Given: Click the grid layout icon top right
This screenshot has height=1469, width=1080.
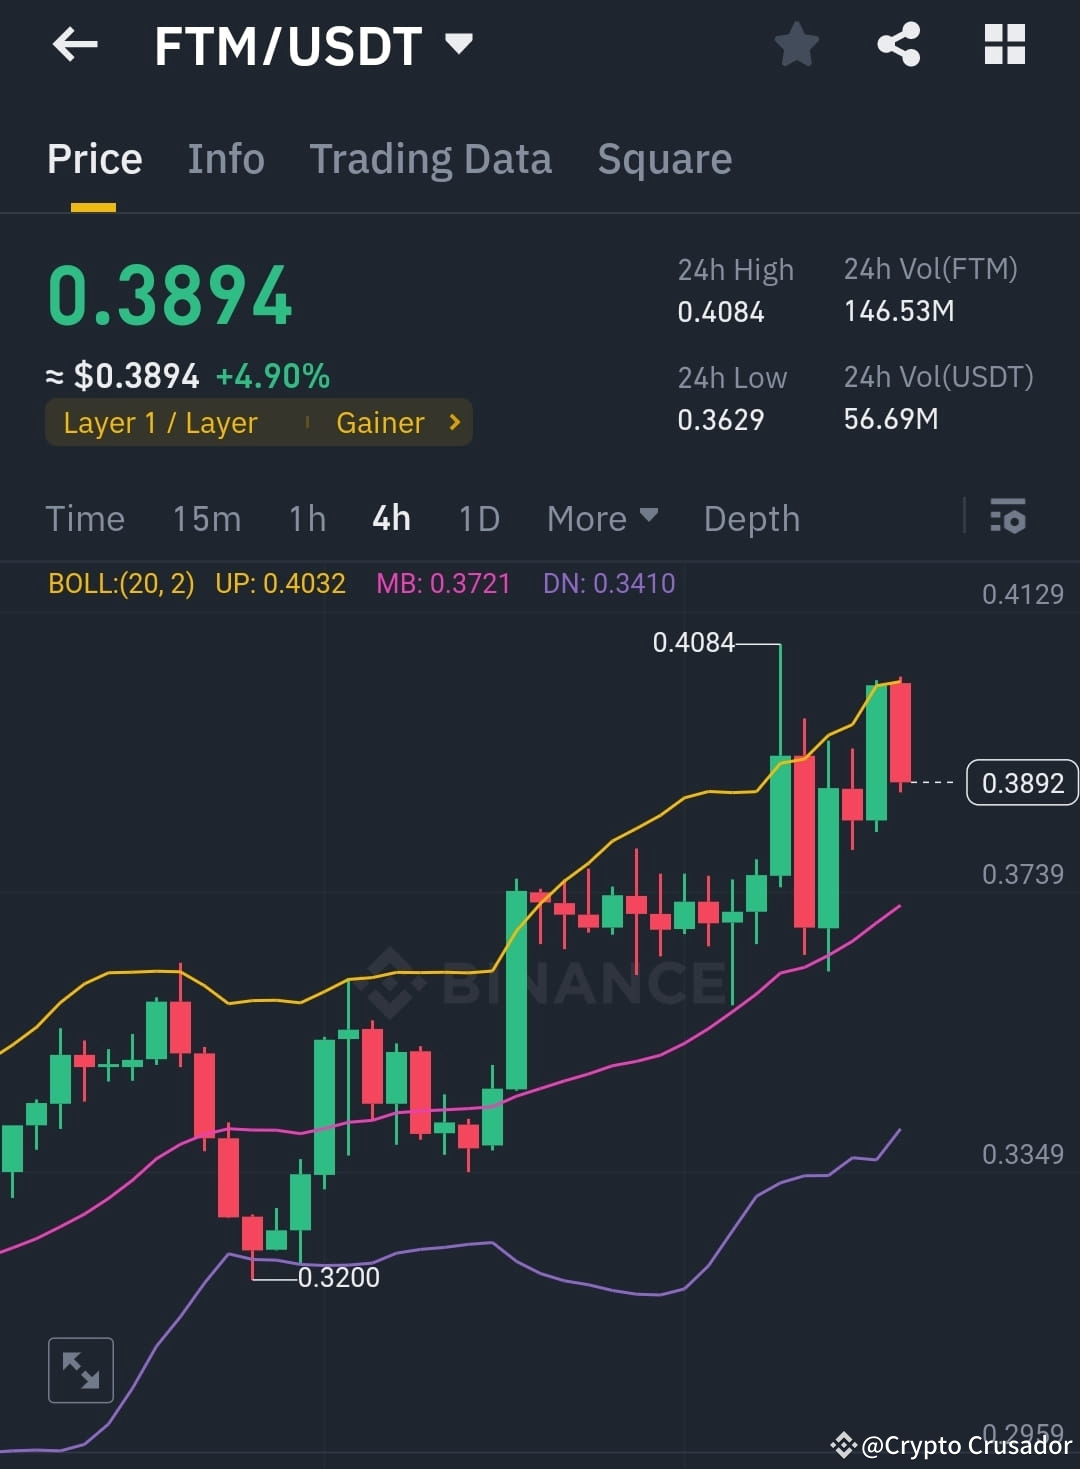Looking at the screenshot, I should [x=1004, y=44].
